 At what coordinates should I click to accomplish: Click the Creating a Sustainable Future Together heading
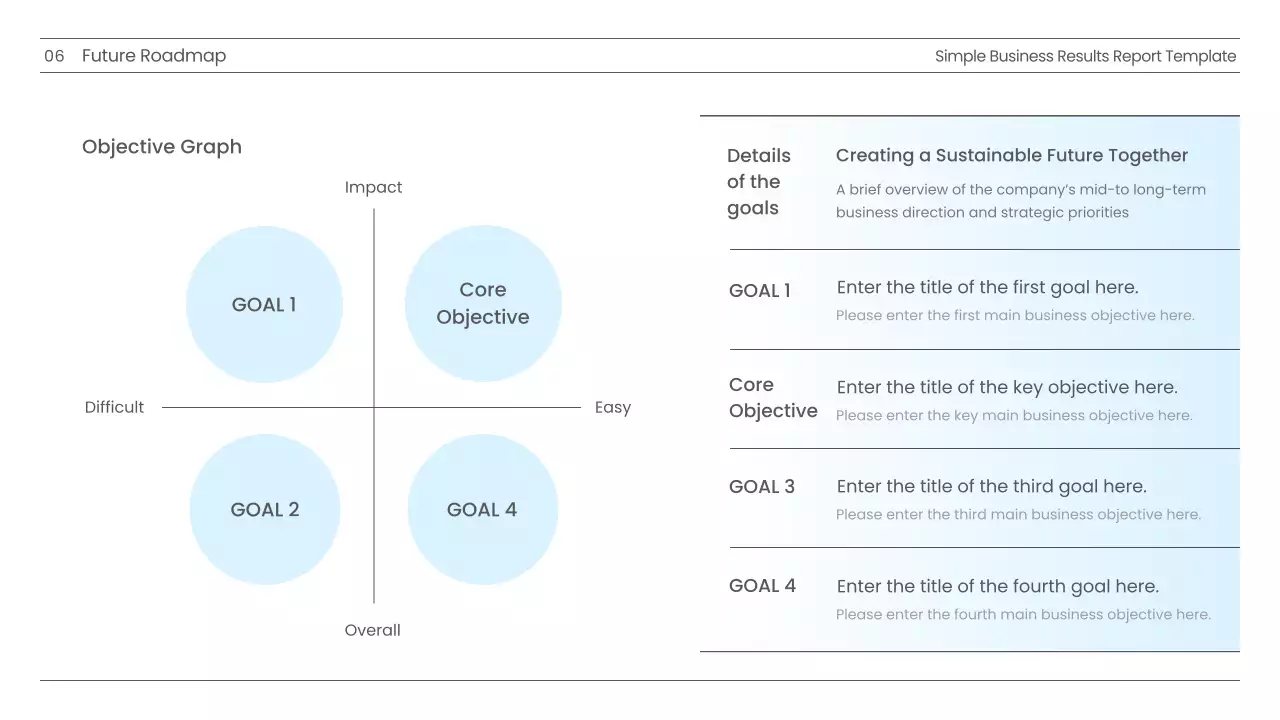click(1011, 155)
